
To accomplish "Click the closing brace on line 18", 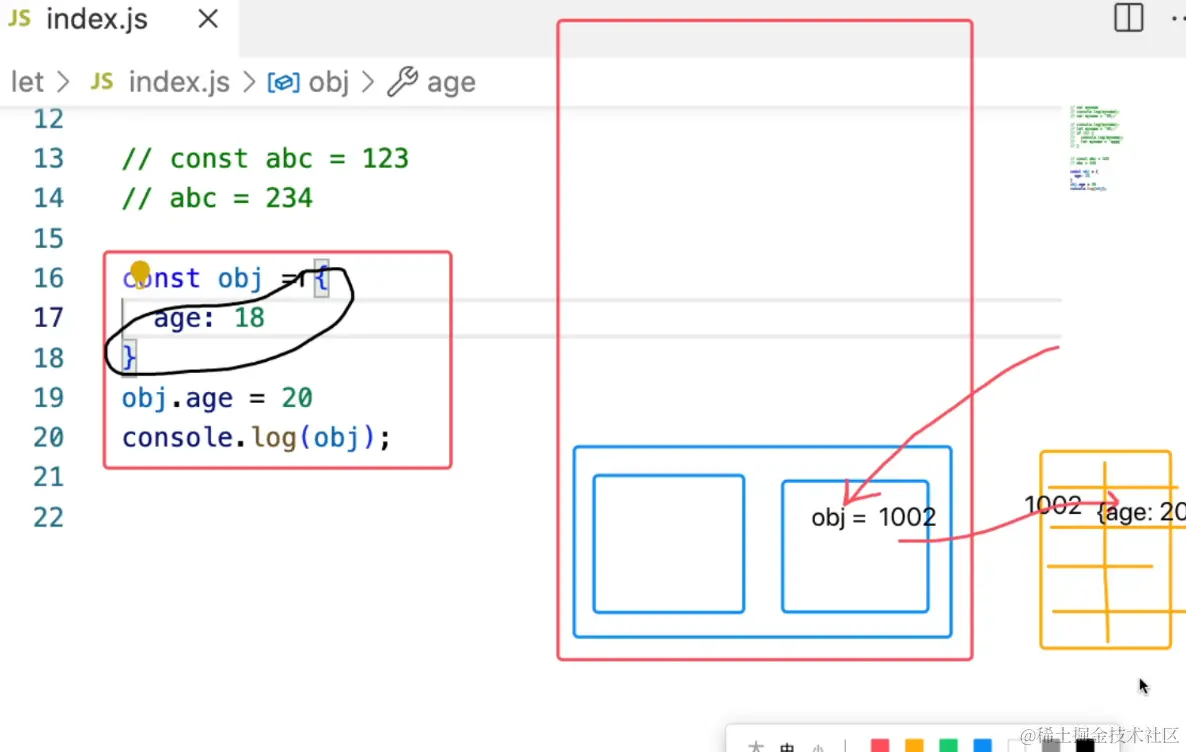I will [x=129, y=357].
